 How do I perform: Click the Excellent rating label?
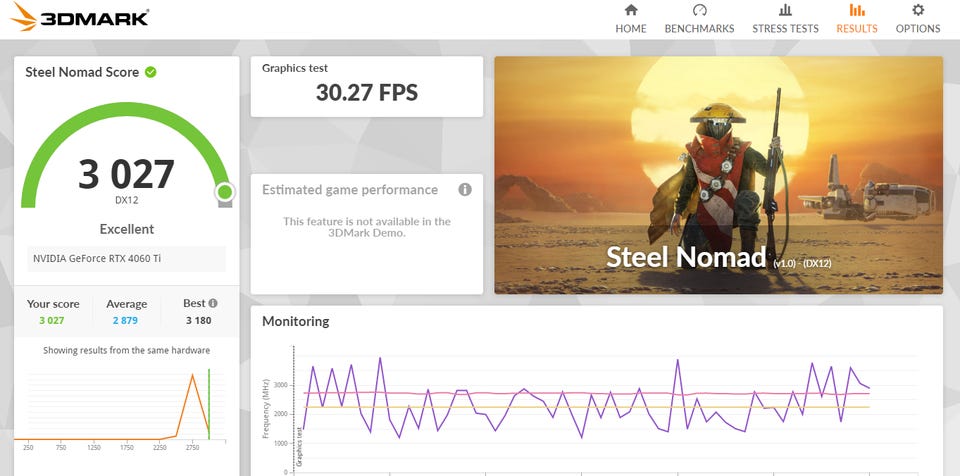127,229
